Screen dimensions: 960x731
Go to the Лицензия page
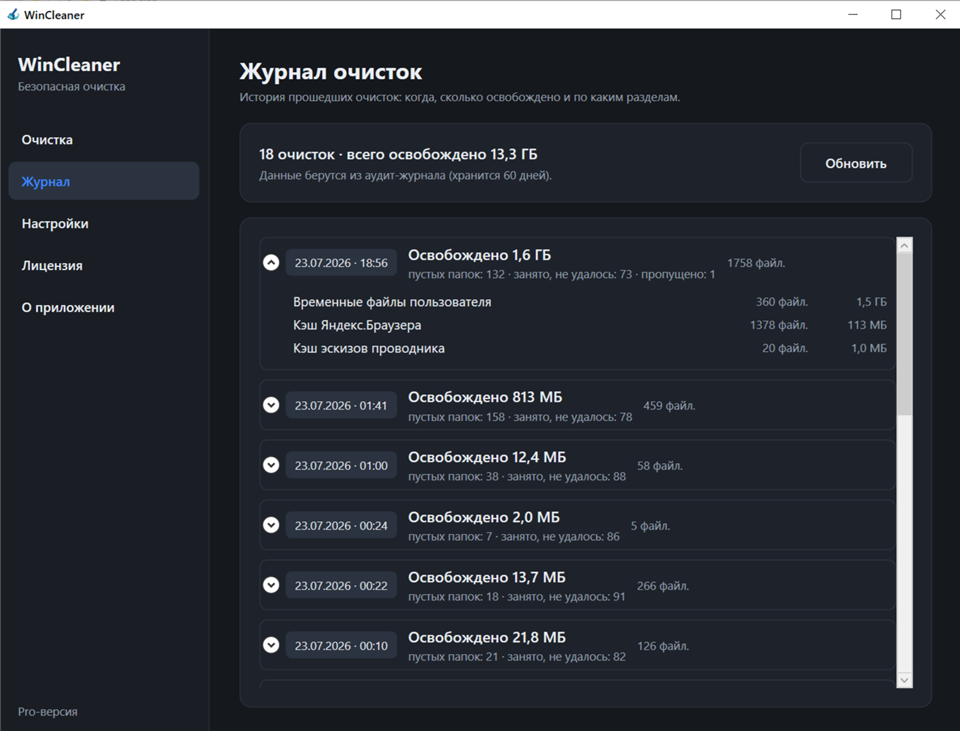103,265
